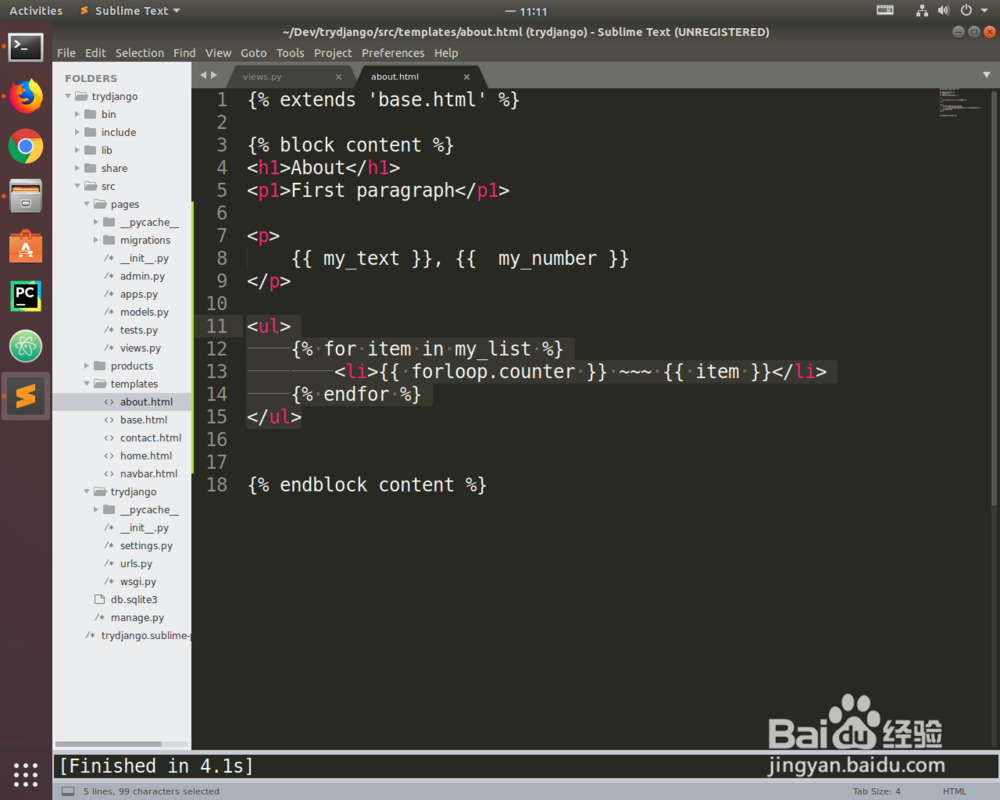This screenshot has height=800, width=1000.
Task: Expand the migrations folder
Action: click(96, 240)
